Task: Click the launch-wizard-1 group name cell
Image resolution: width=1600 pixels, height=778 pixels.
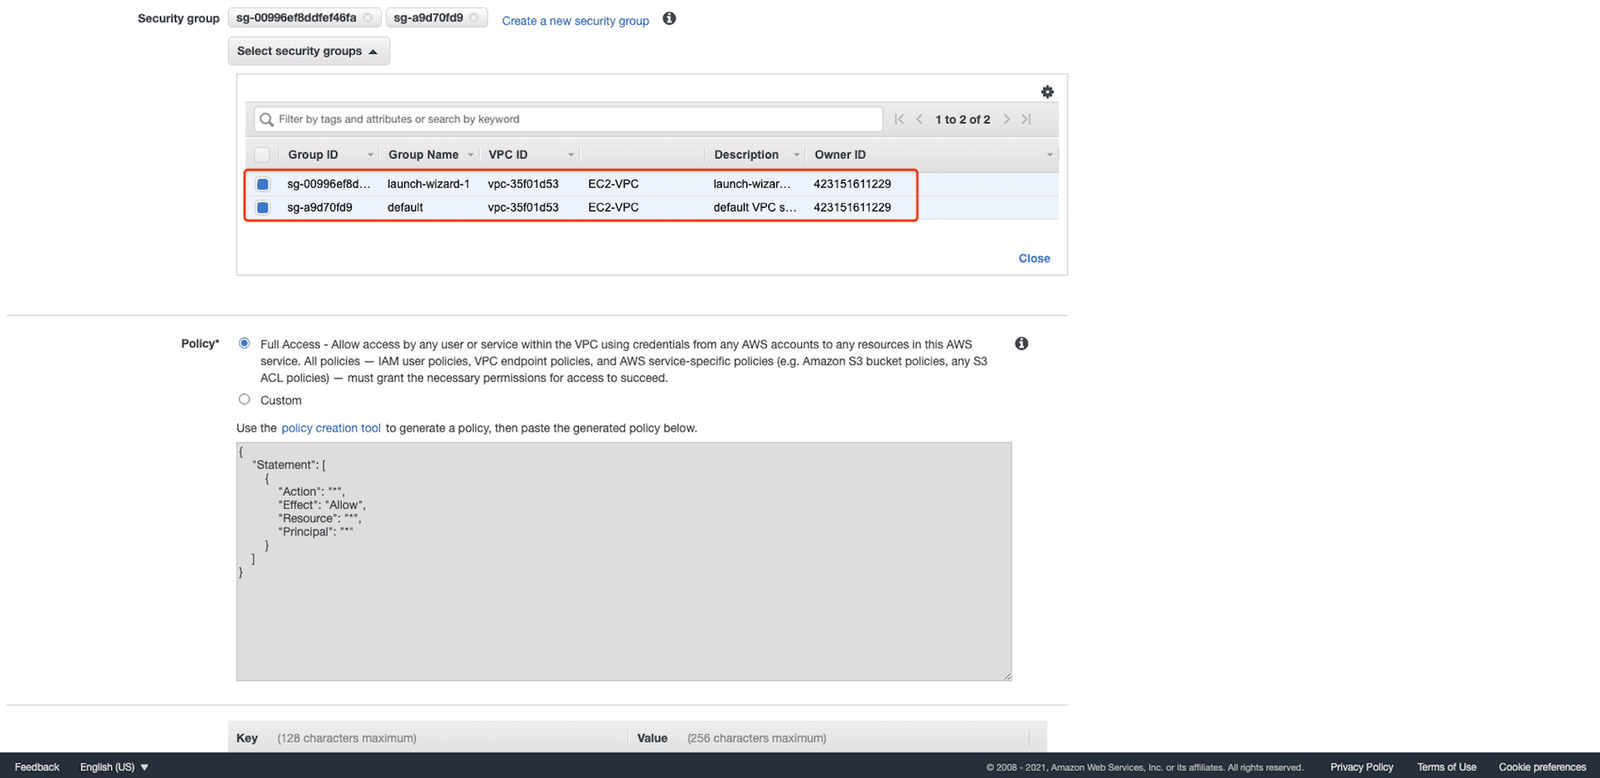Action: (428, 184)
